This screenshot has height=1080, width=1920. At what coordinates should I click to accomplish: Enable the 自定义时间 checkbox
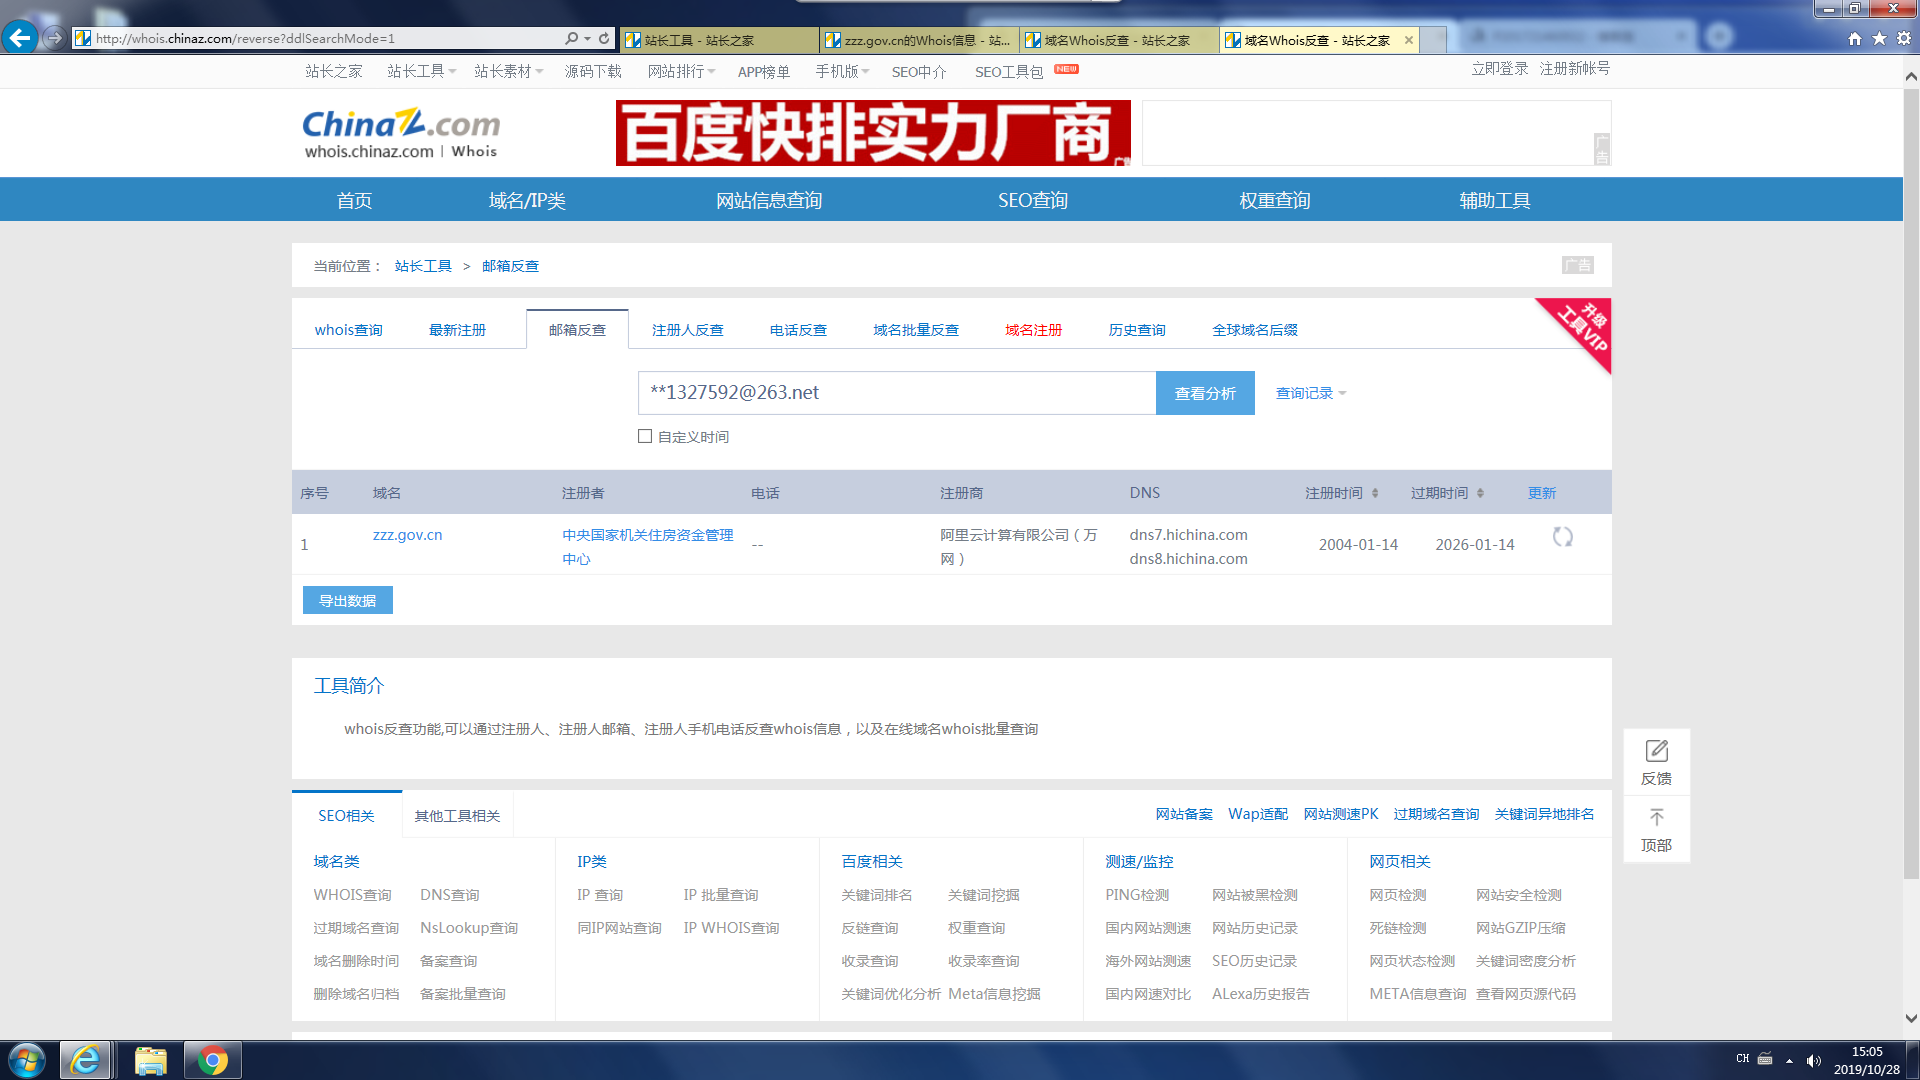pyautogui.click(x=645, y=436)
